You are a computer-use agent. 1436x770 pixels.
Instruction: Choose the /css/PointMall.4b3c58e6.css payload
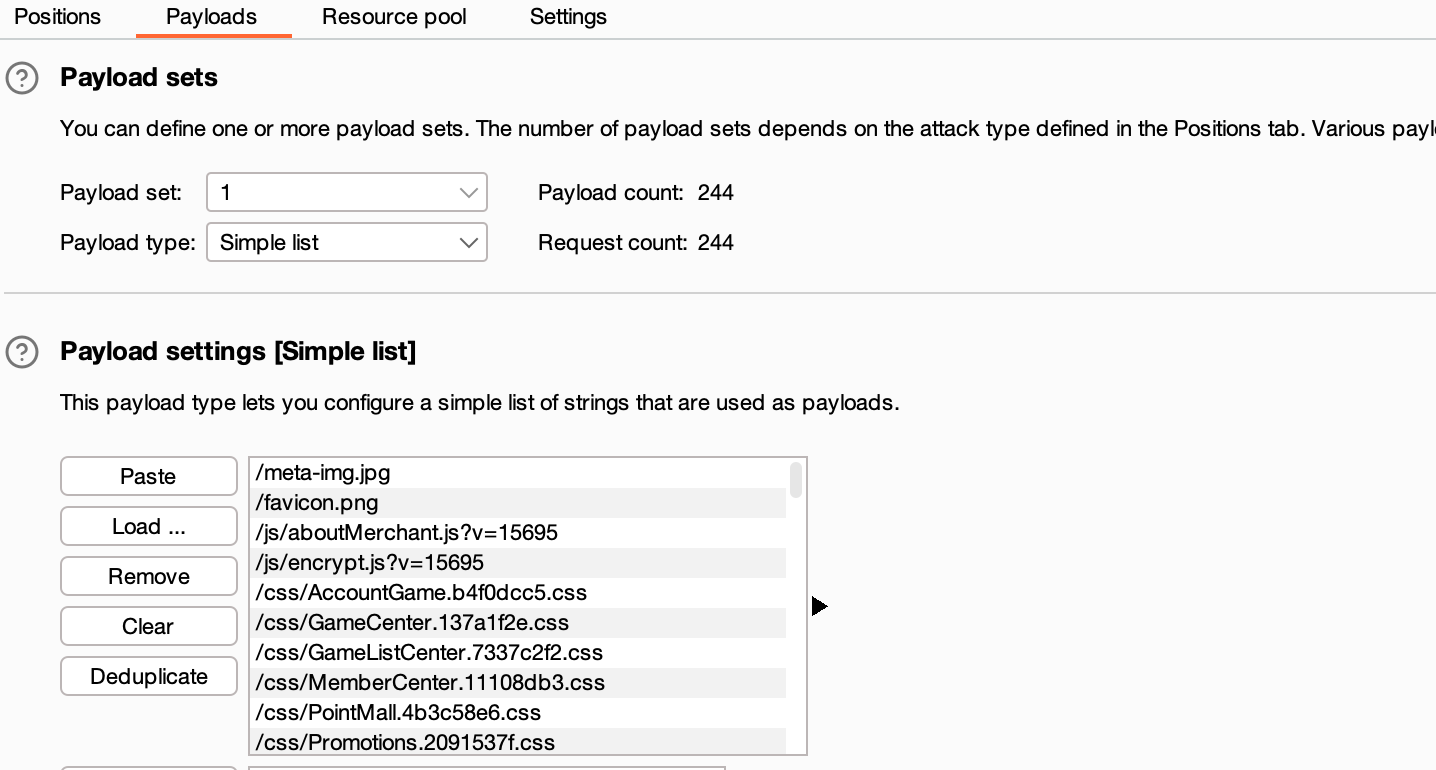coord(516,713)
